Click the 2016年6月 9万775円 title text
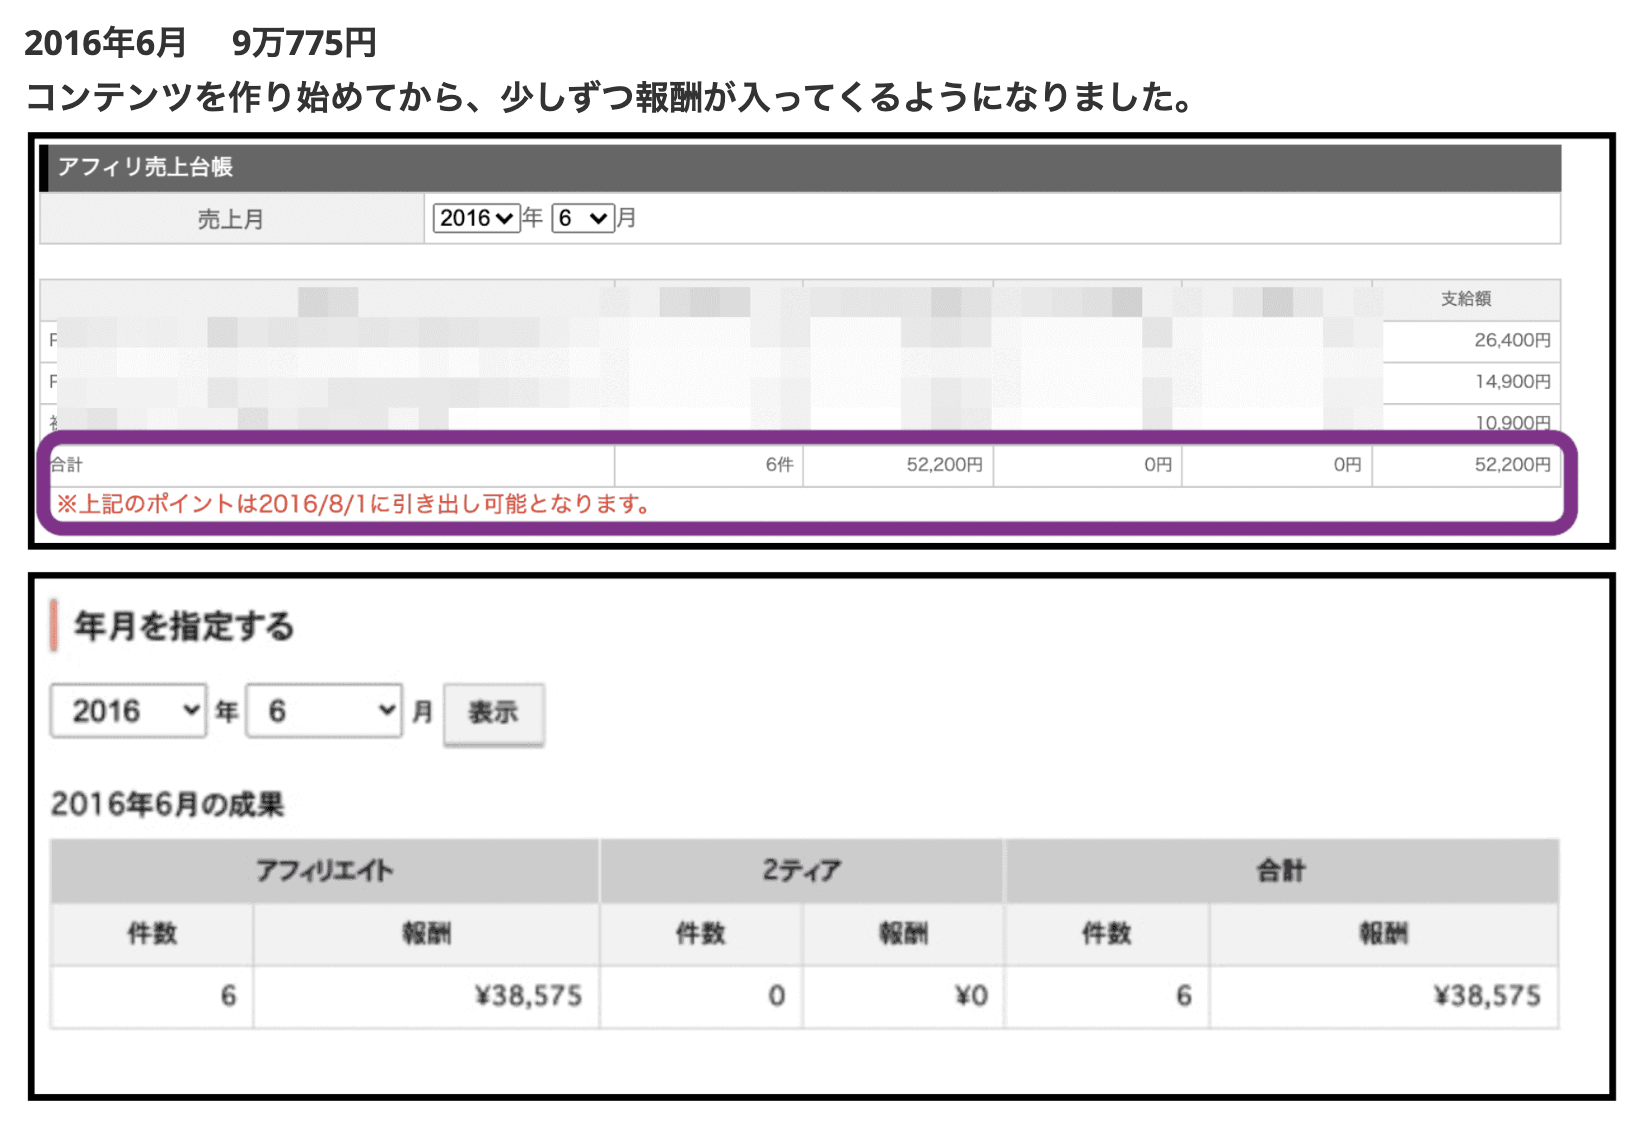This screenshot has height=1126, width=1650. (x=200, y=43)
